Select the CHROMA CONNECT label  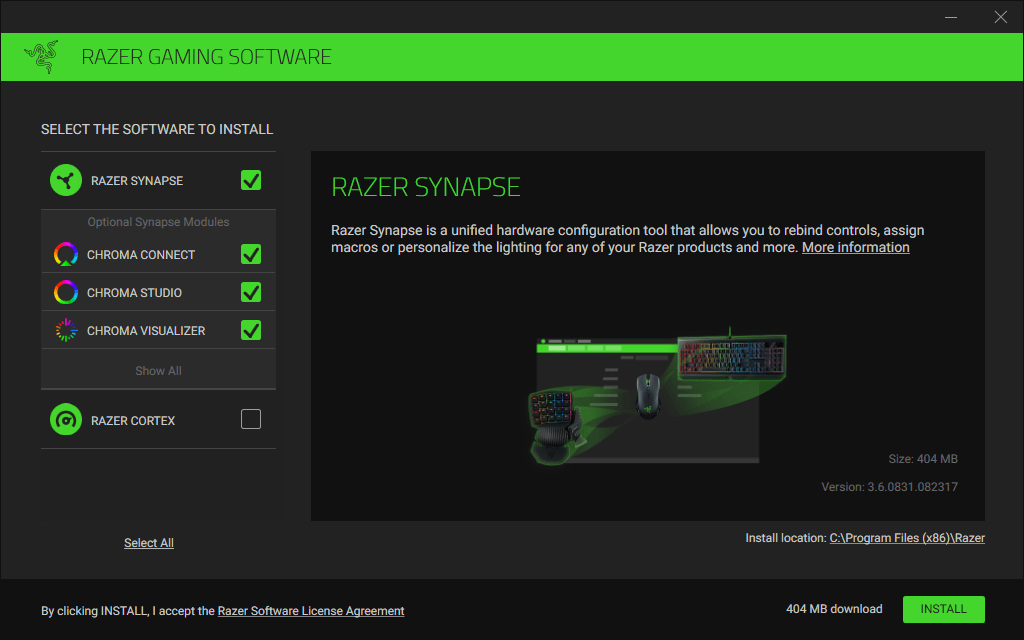141,255
